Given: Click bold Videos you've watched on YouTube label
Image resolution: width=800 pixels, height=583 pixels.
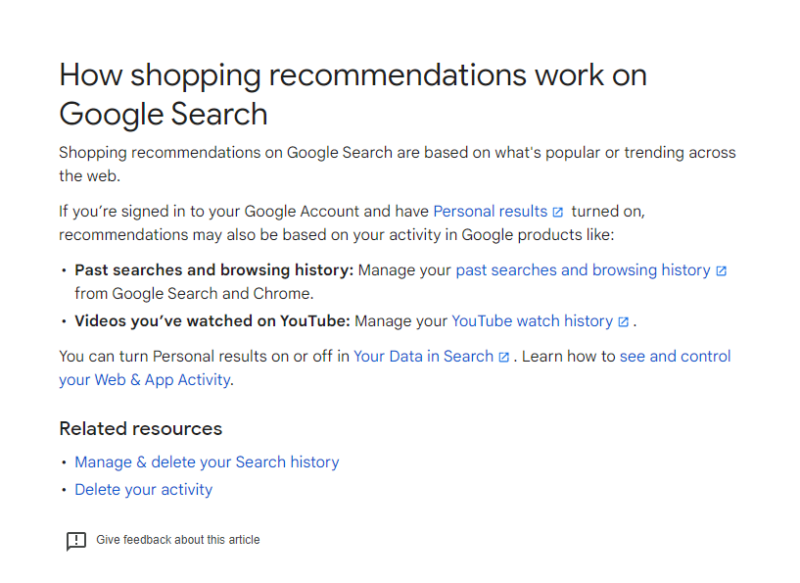Looking at the screenshot, I should (x=212, y=321).
